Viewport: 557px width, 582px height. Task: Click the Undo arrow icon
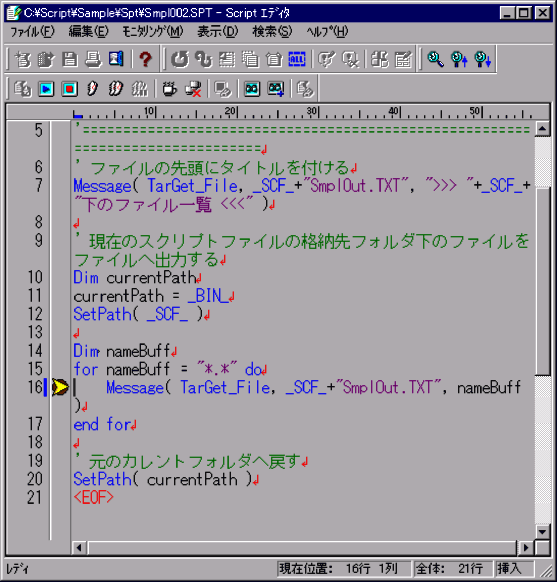point(180,59)
